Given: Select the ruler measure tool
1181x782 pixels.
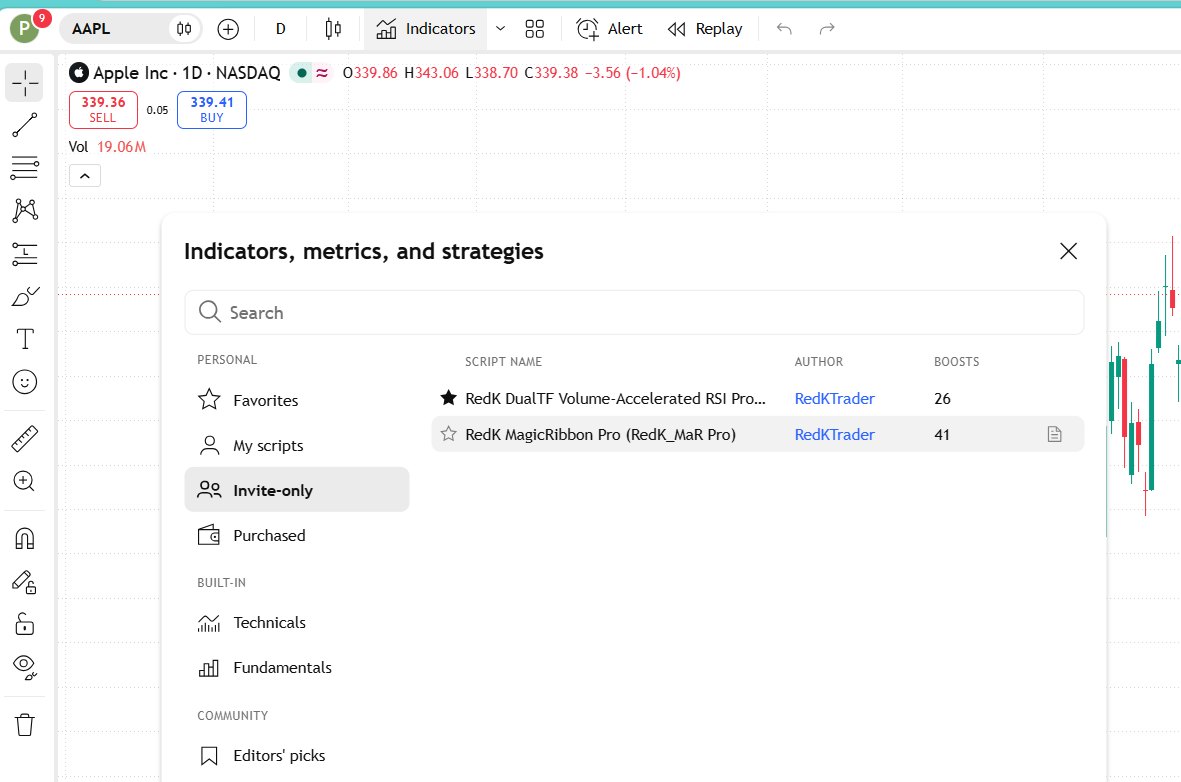Looking at the screenshot, I should [24, 438].
